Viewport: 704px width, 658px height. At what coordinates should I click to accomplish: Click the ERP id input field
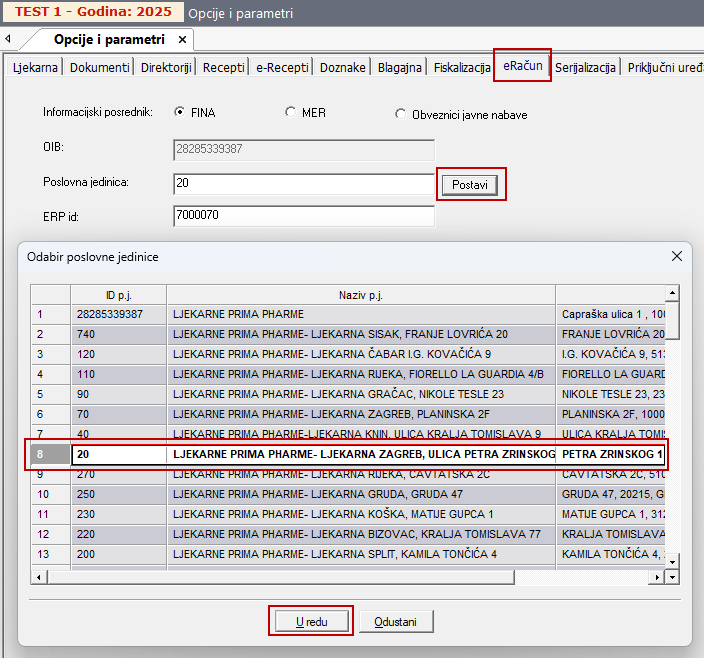(303, 216)
